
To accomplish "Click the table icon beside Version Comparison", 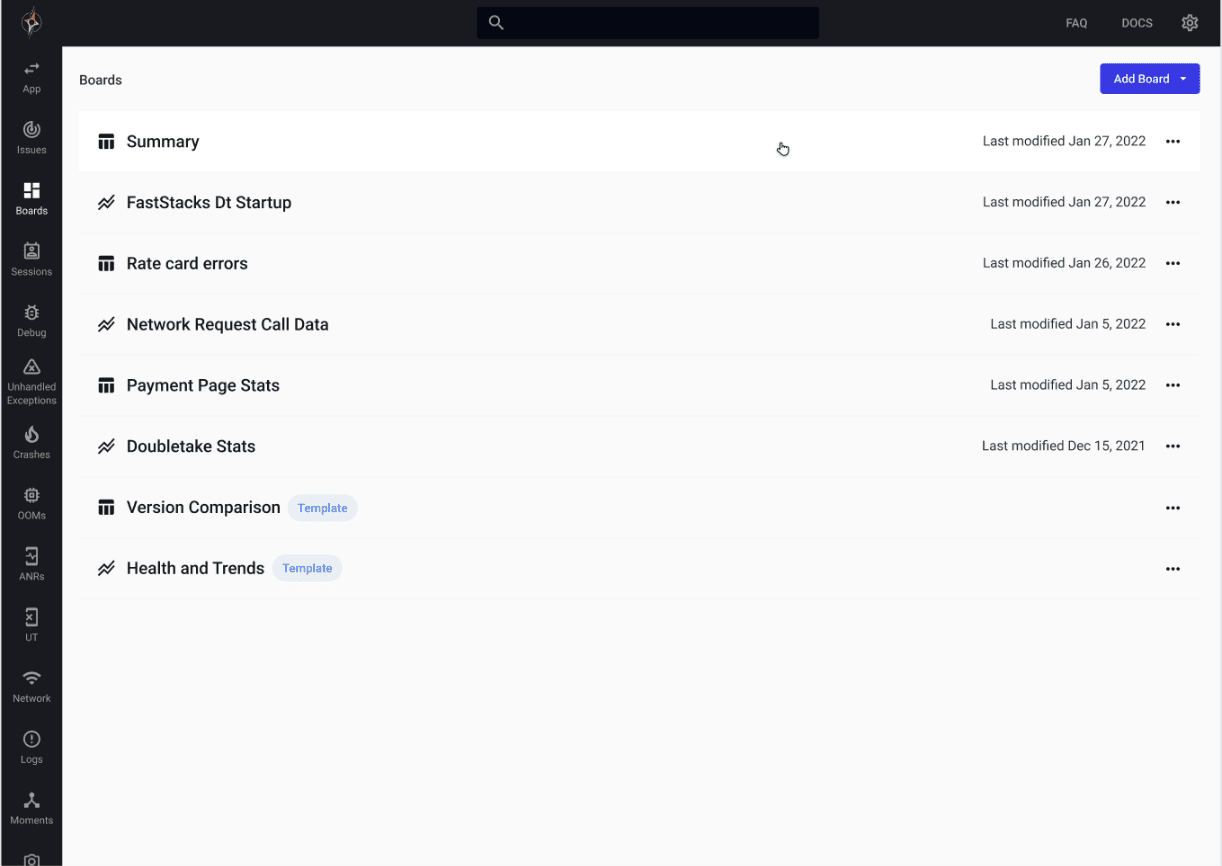I will [106, 508].
